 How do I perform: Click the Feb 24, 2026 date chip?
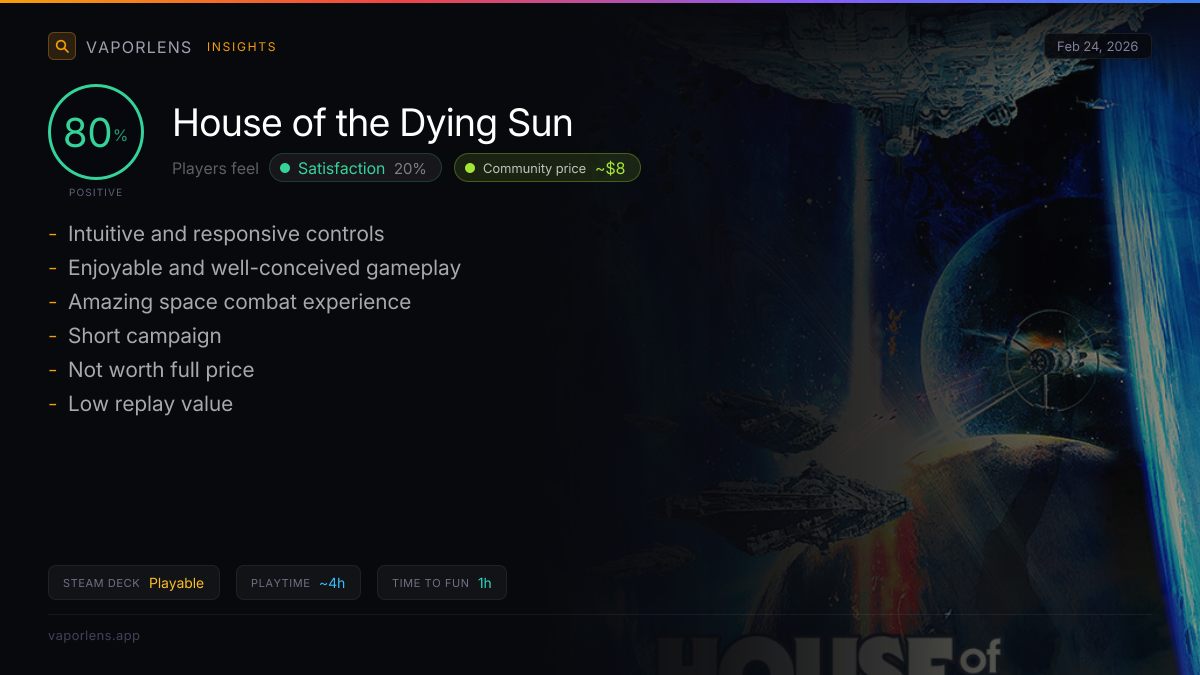pos(1098,46)
